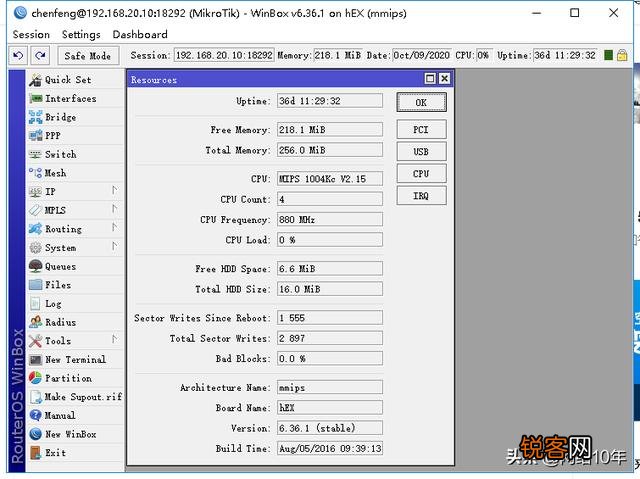Open the Session menu
Viewport: 640px width, 479px height.
[31, 34]
